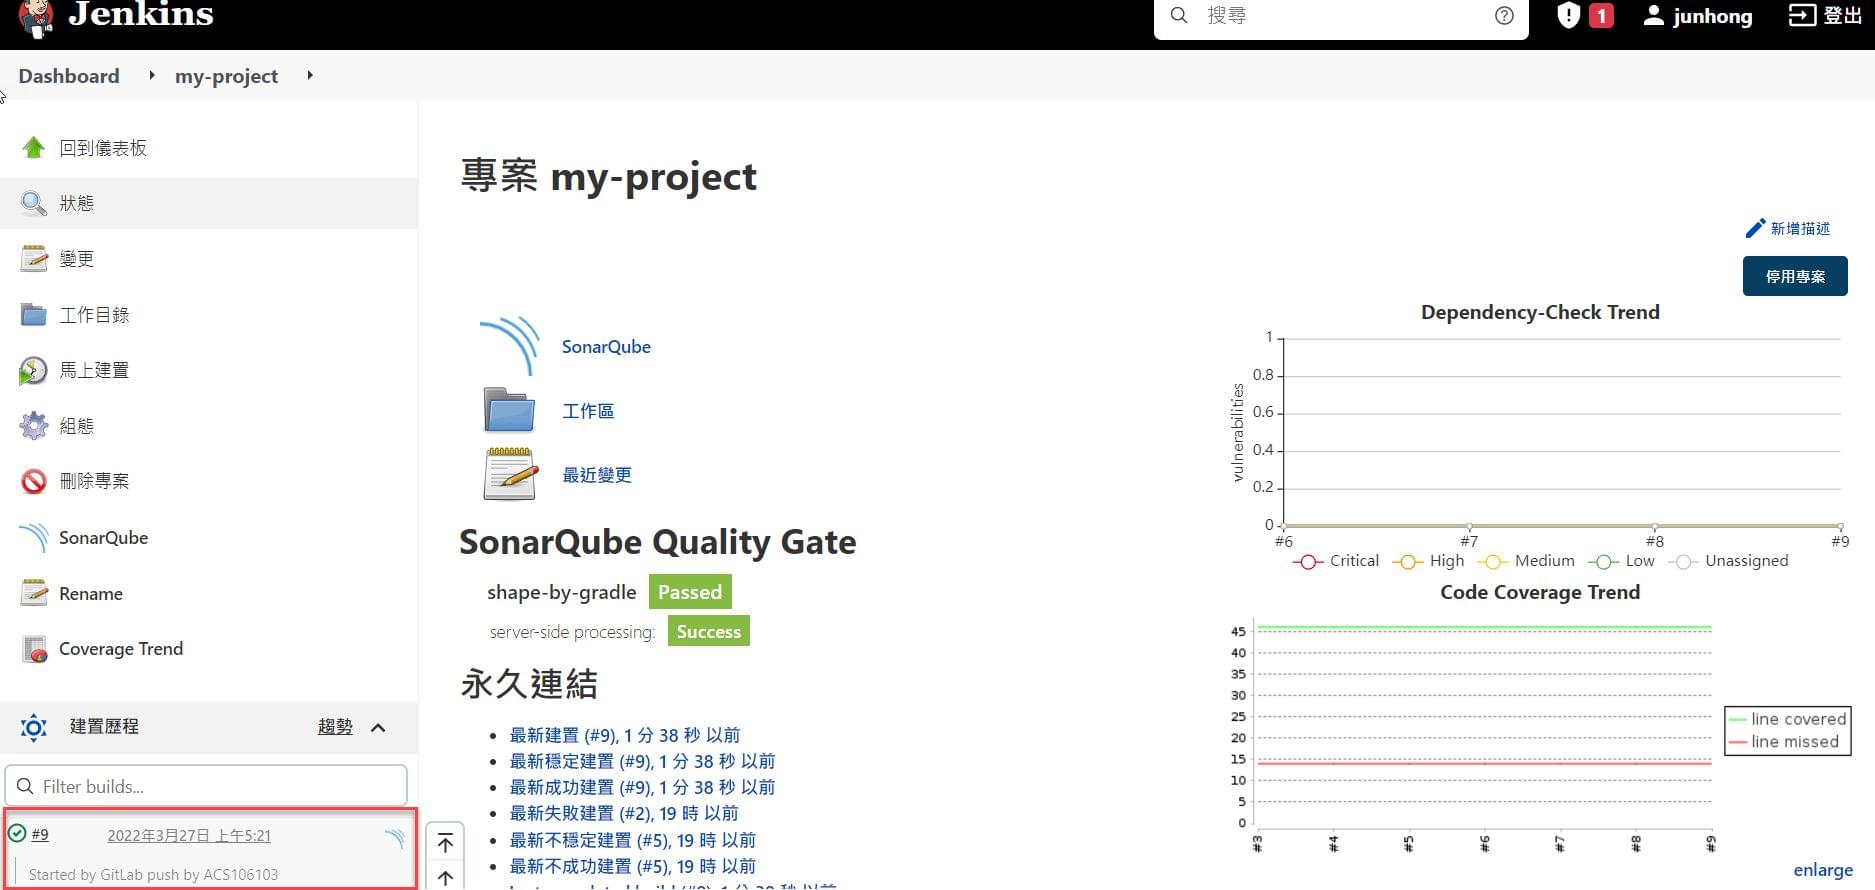Image resolution: width=1875 pixels, height=890 pixels.
Task: Open 最新建置 (#9) permalink
Action: coord(625,735)
